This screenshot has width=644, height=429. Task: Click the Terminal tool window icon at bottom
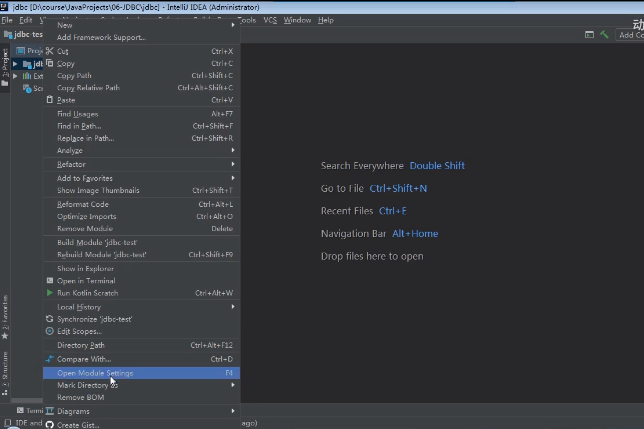20,410
